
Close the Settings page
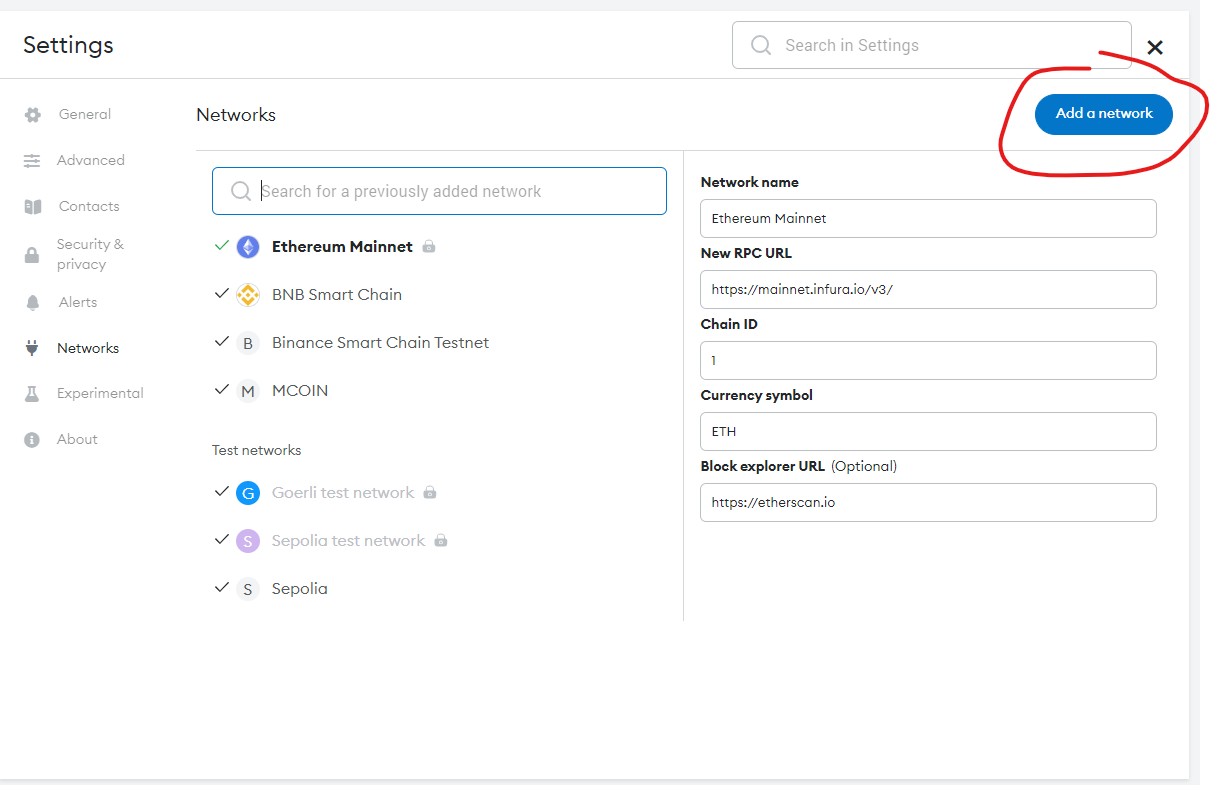[x=1155, y=47]
